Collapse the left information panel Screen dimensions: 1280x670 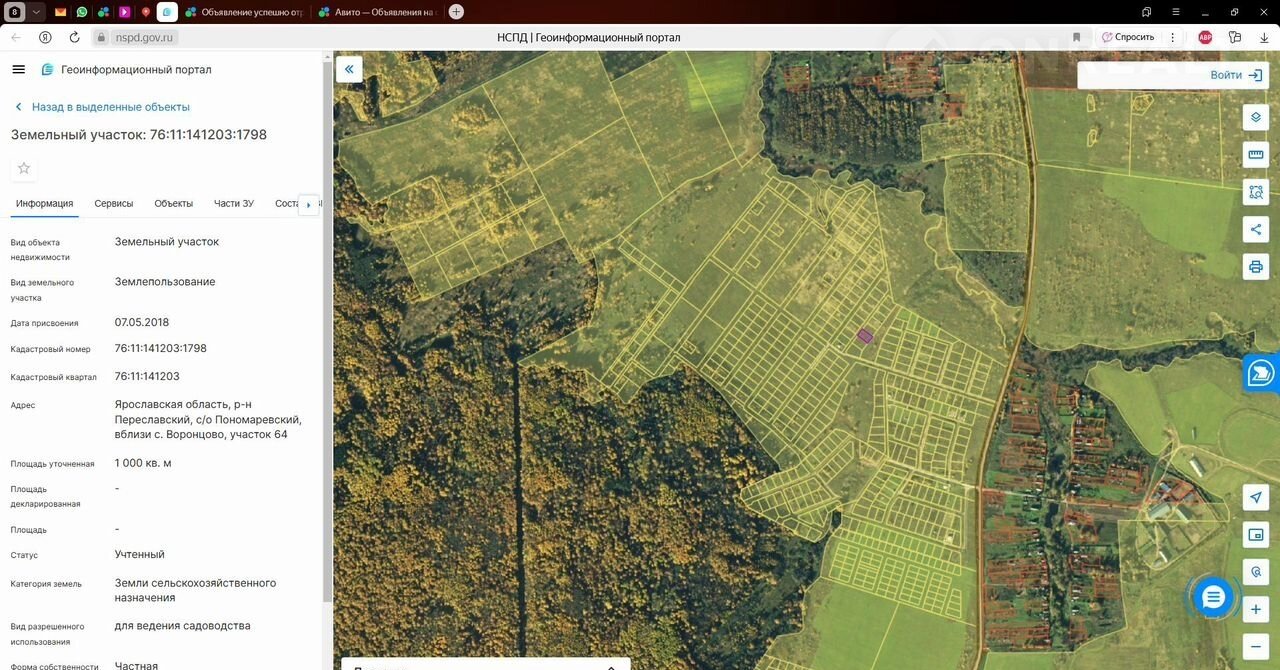pos(349,69)
